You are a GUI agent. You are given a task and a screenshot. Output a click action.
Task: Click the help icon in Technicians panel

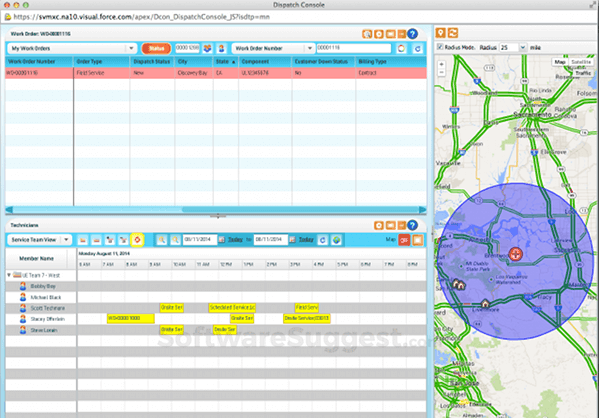click(x=412, y=225)
